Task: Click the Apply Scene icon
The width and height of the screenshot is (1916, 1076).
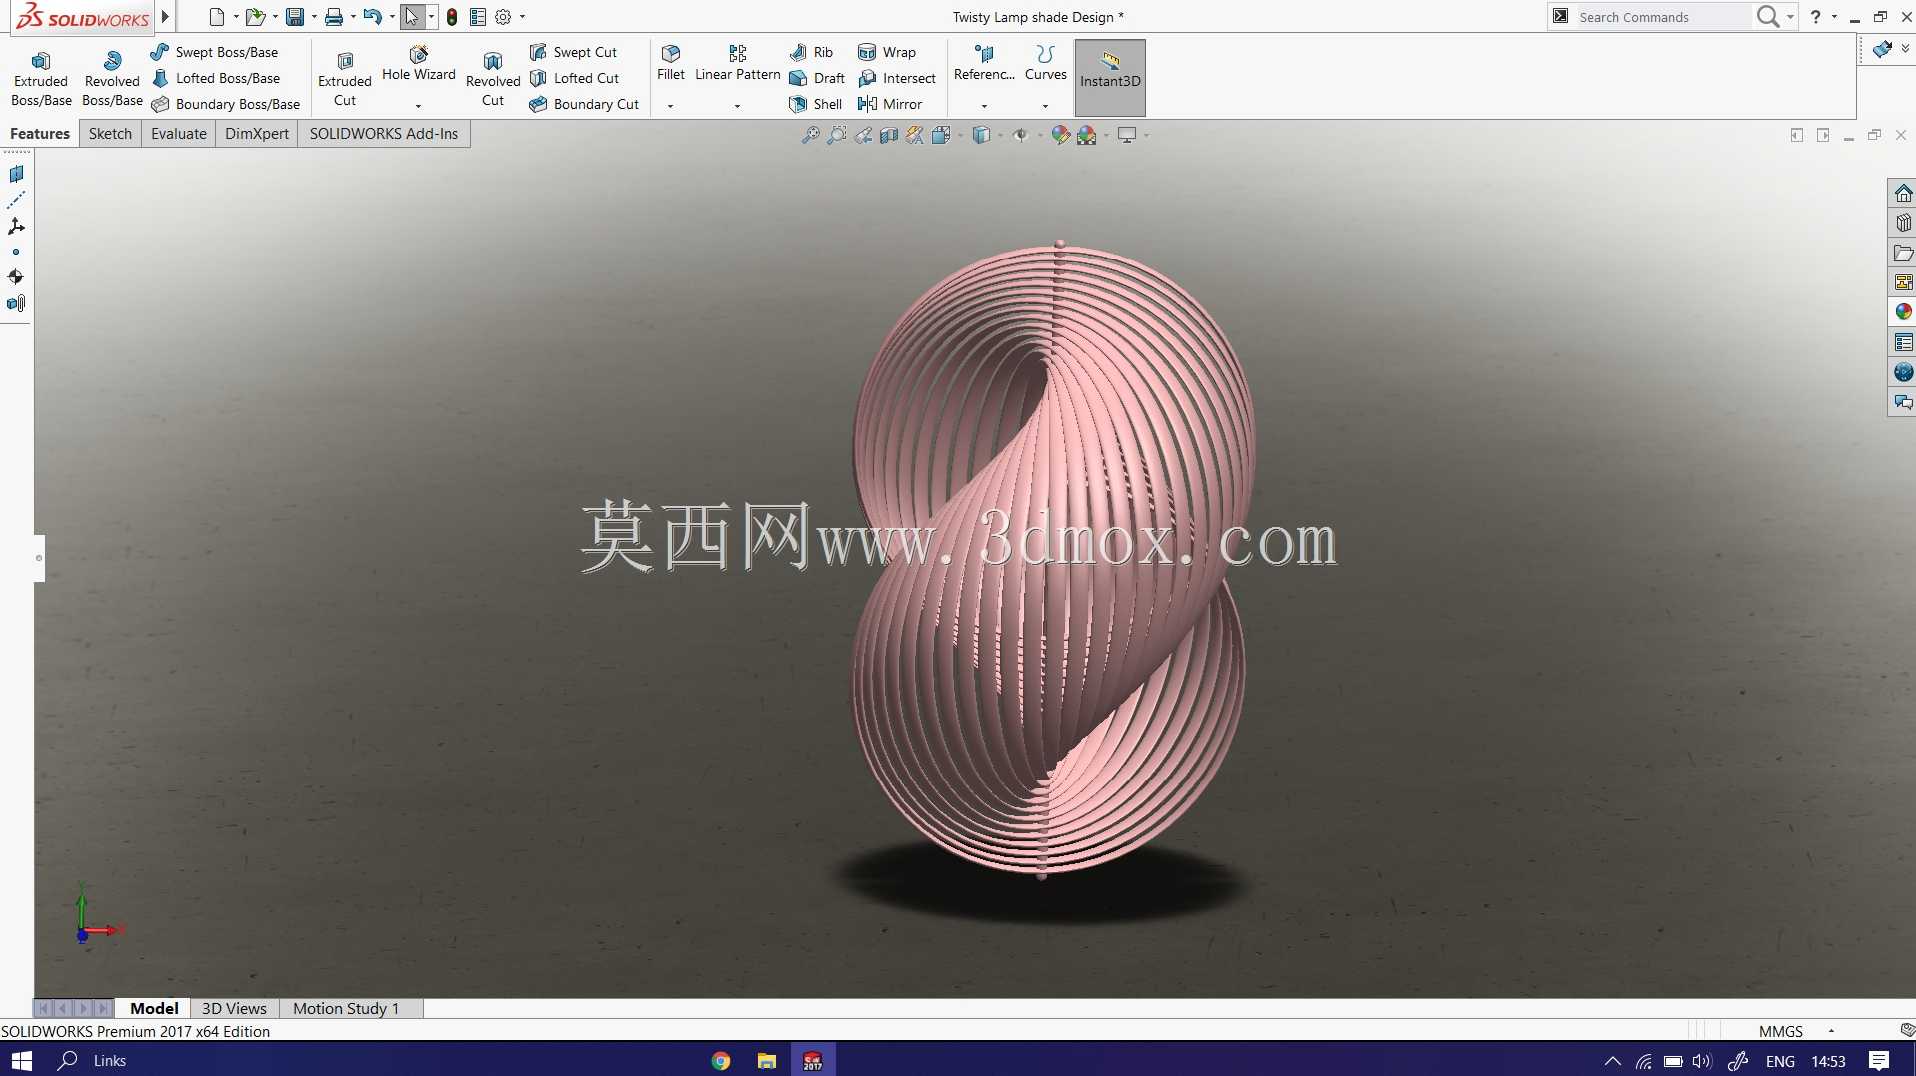Action: (1087, 135)
